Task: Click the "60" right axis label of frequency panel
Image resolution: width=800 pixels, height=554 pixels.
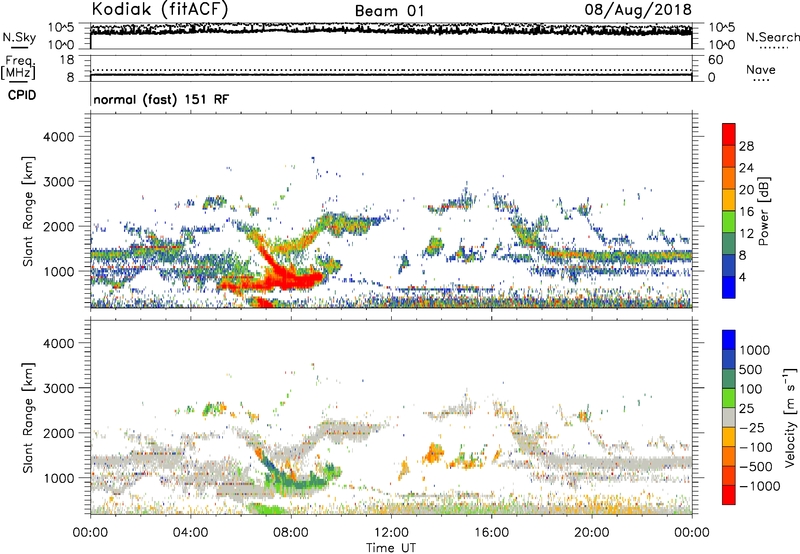Action: click(x=715, y=60)
